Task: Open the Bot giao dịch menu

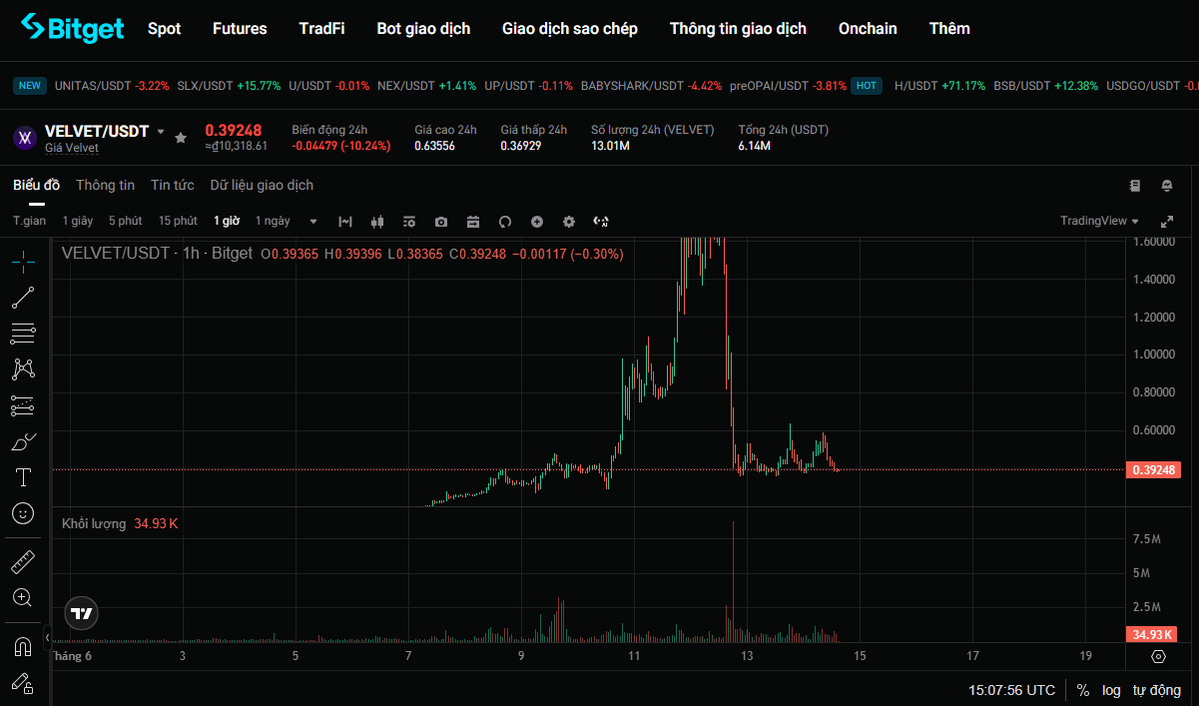Action: coord(424,28)
